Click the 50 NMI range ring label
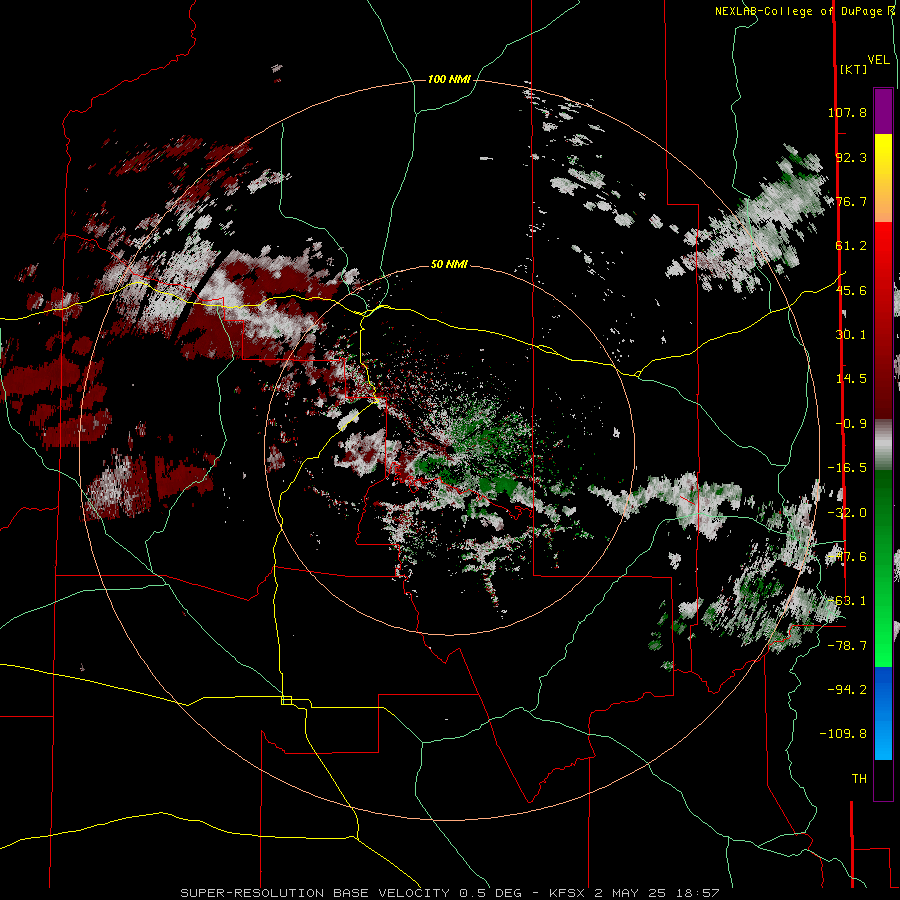Screen dimensions: 900x900 (449, 265)
